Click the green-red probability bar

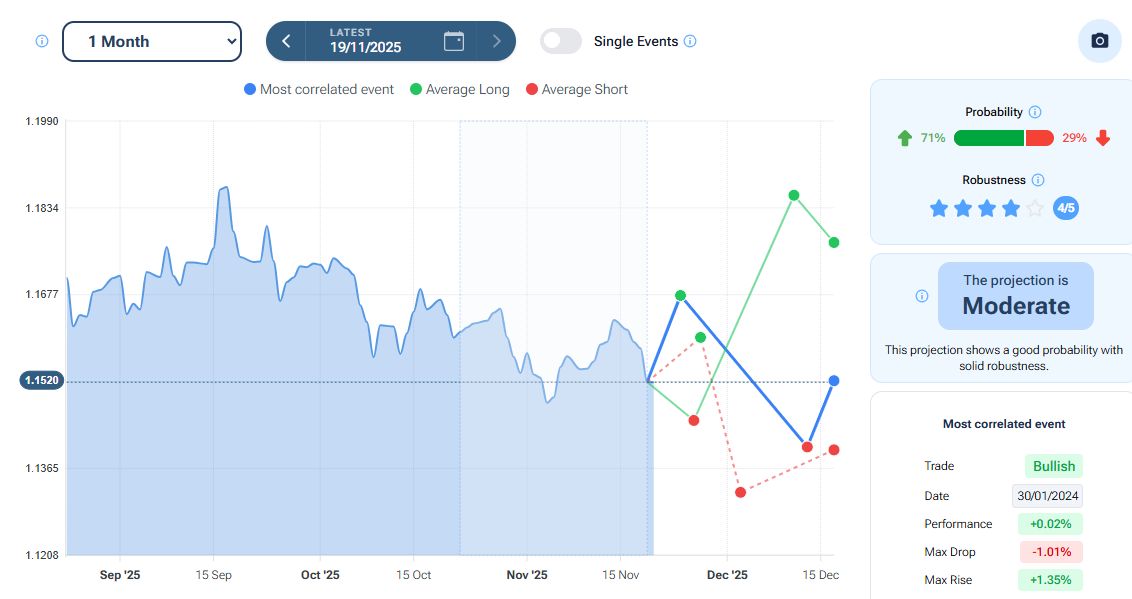(1003, 138)
